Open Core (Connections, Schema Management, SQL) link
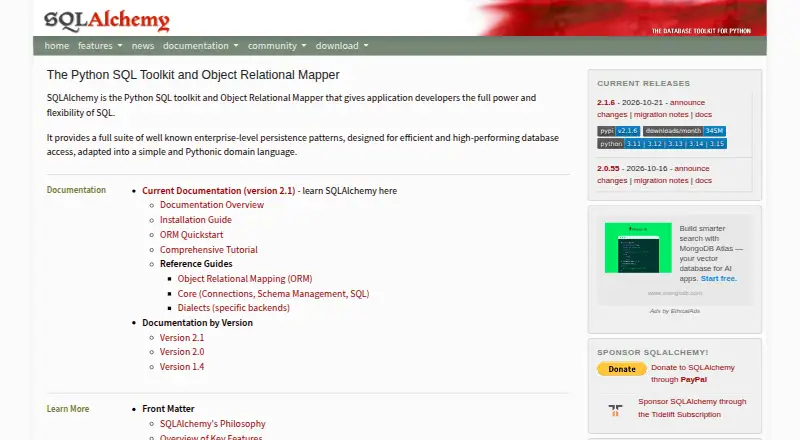This screenshot has height=440, width=800. [x=273, y=294]
